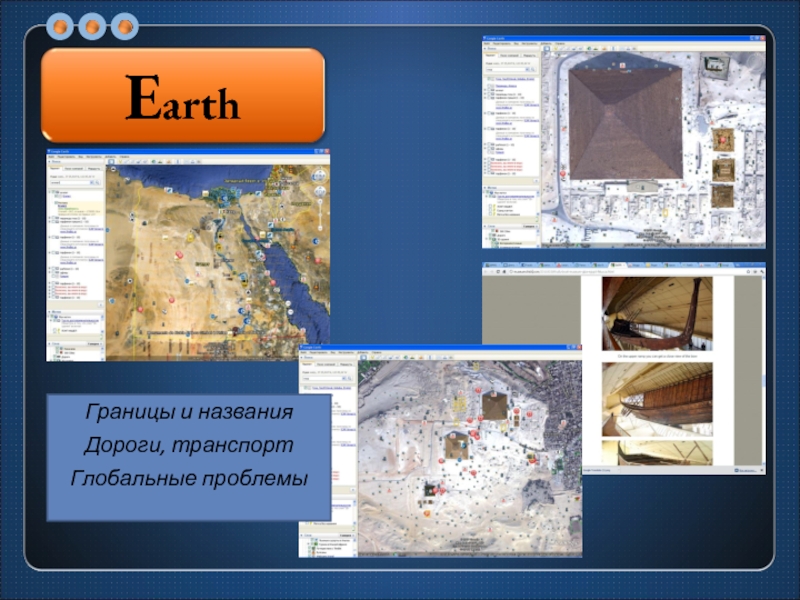Toggle the Дороги layer checkbox in pyramid close-up window
This screenshot has height=600, width=800.
coord(490,235)
